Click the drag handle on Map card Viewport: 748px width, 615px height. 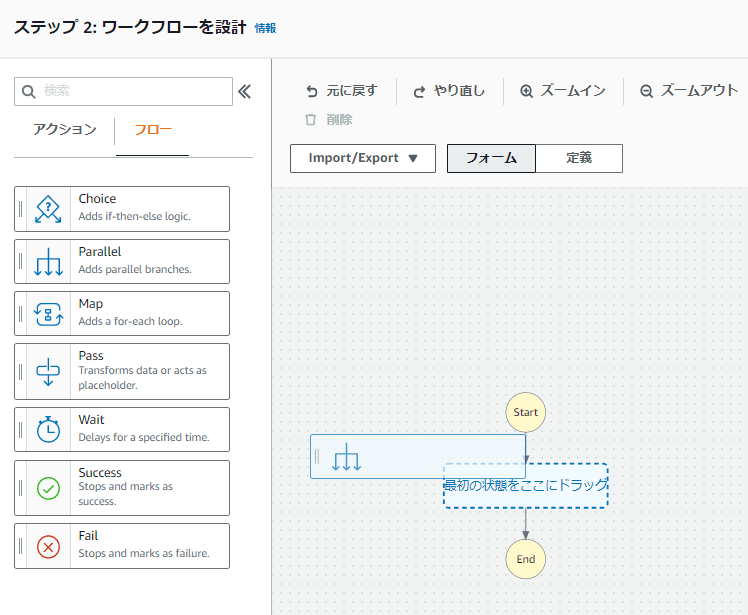tap(21, 313)
